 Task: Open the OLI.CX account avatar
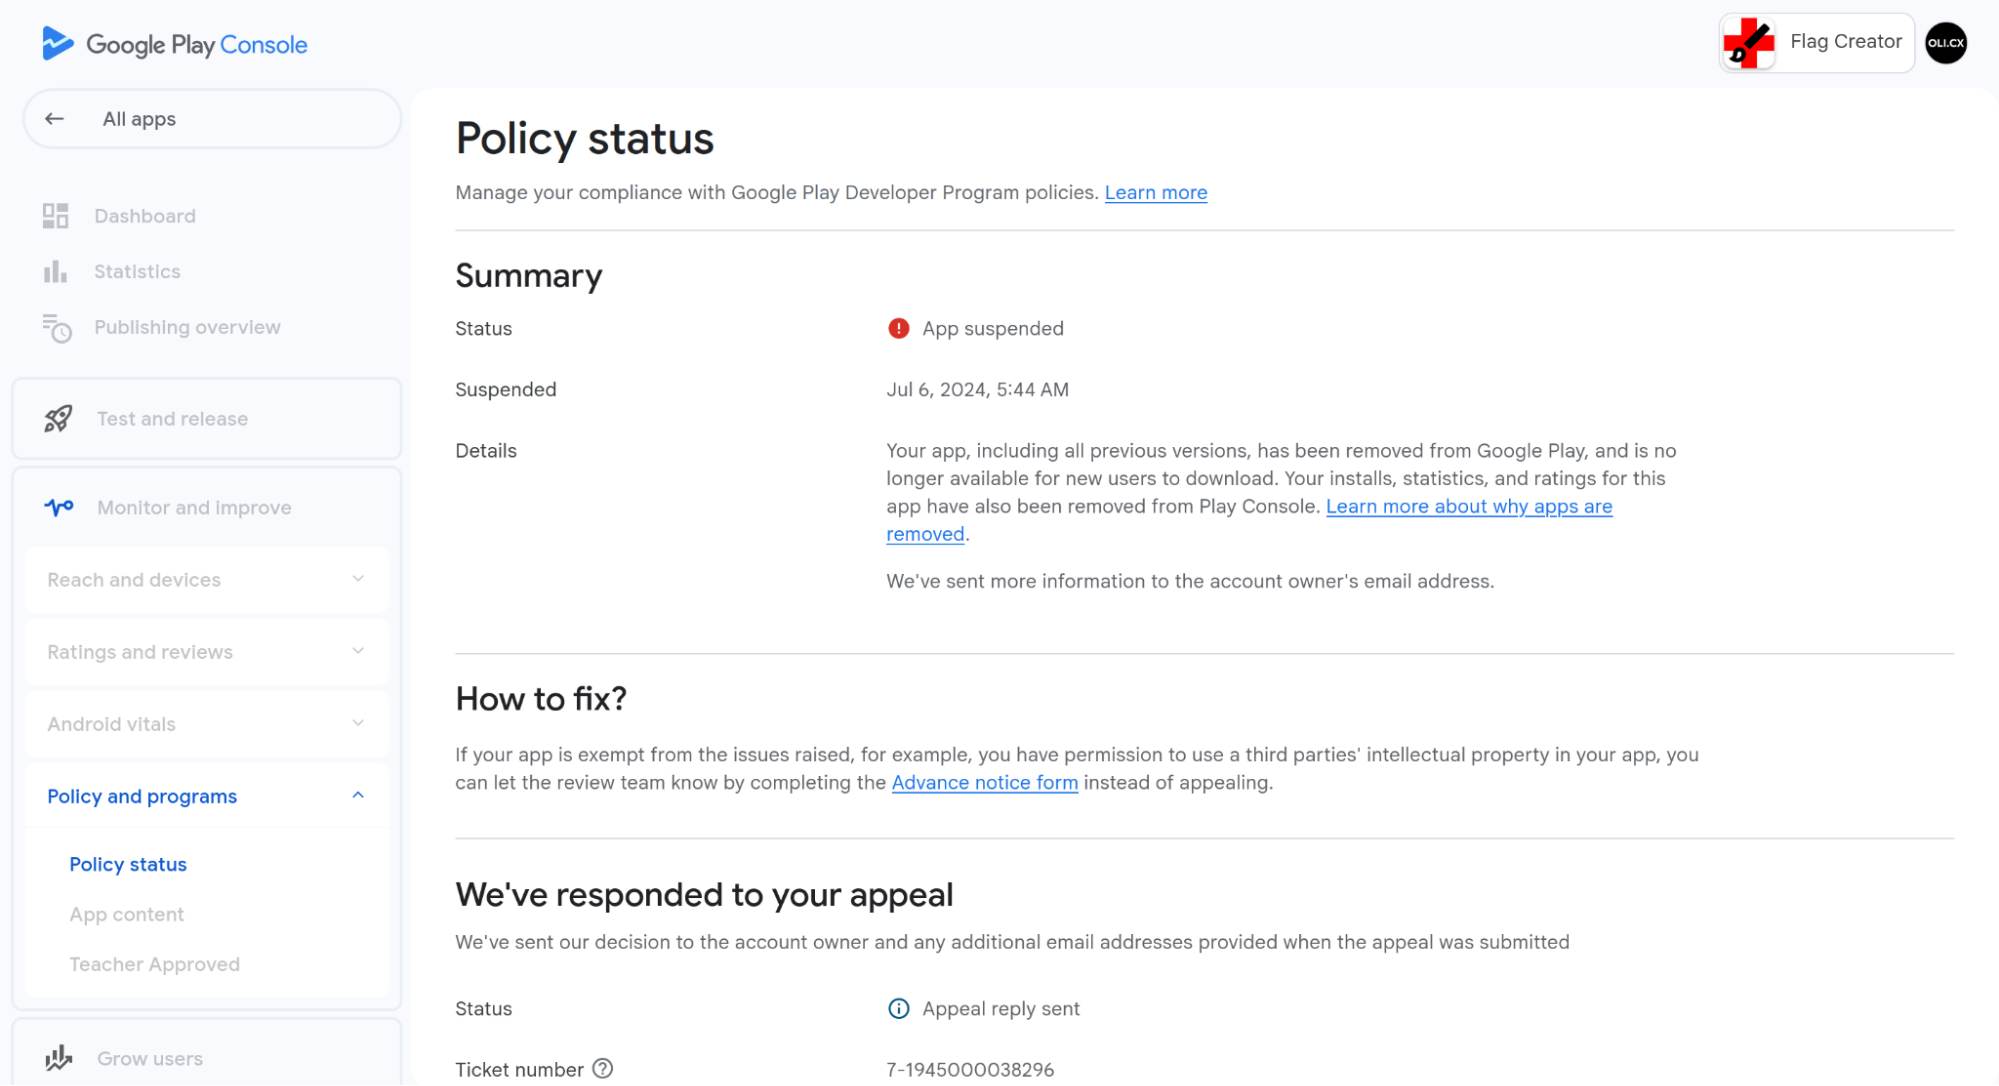tap(1946, 43)
